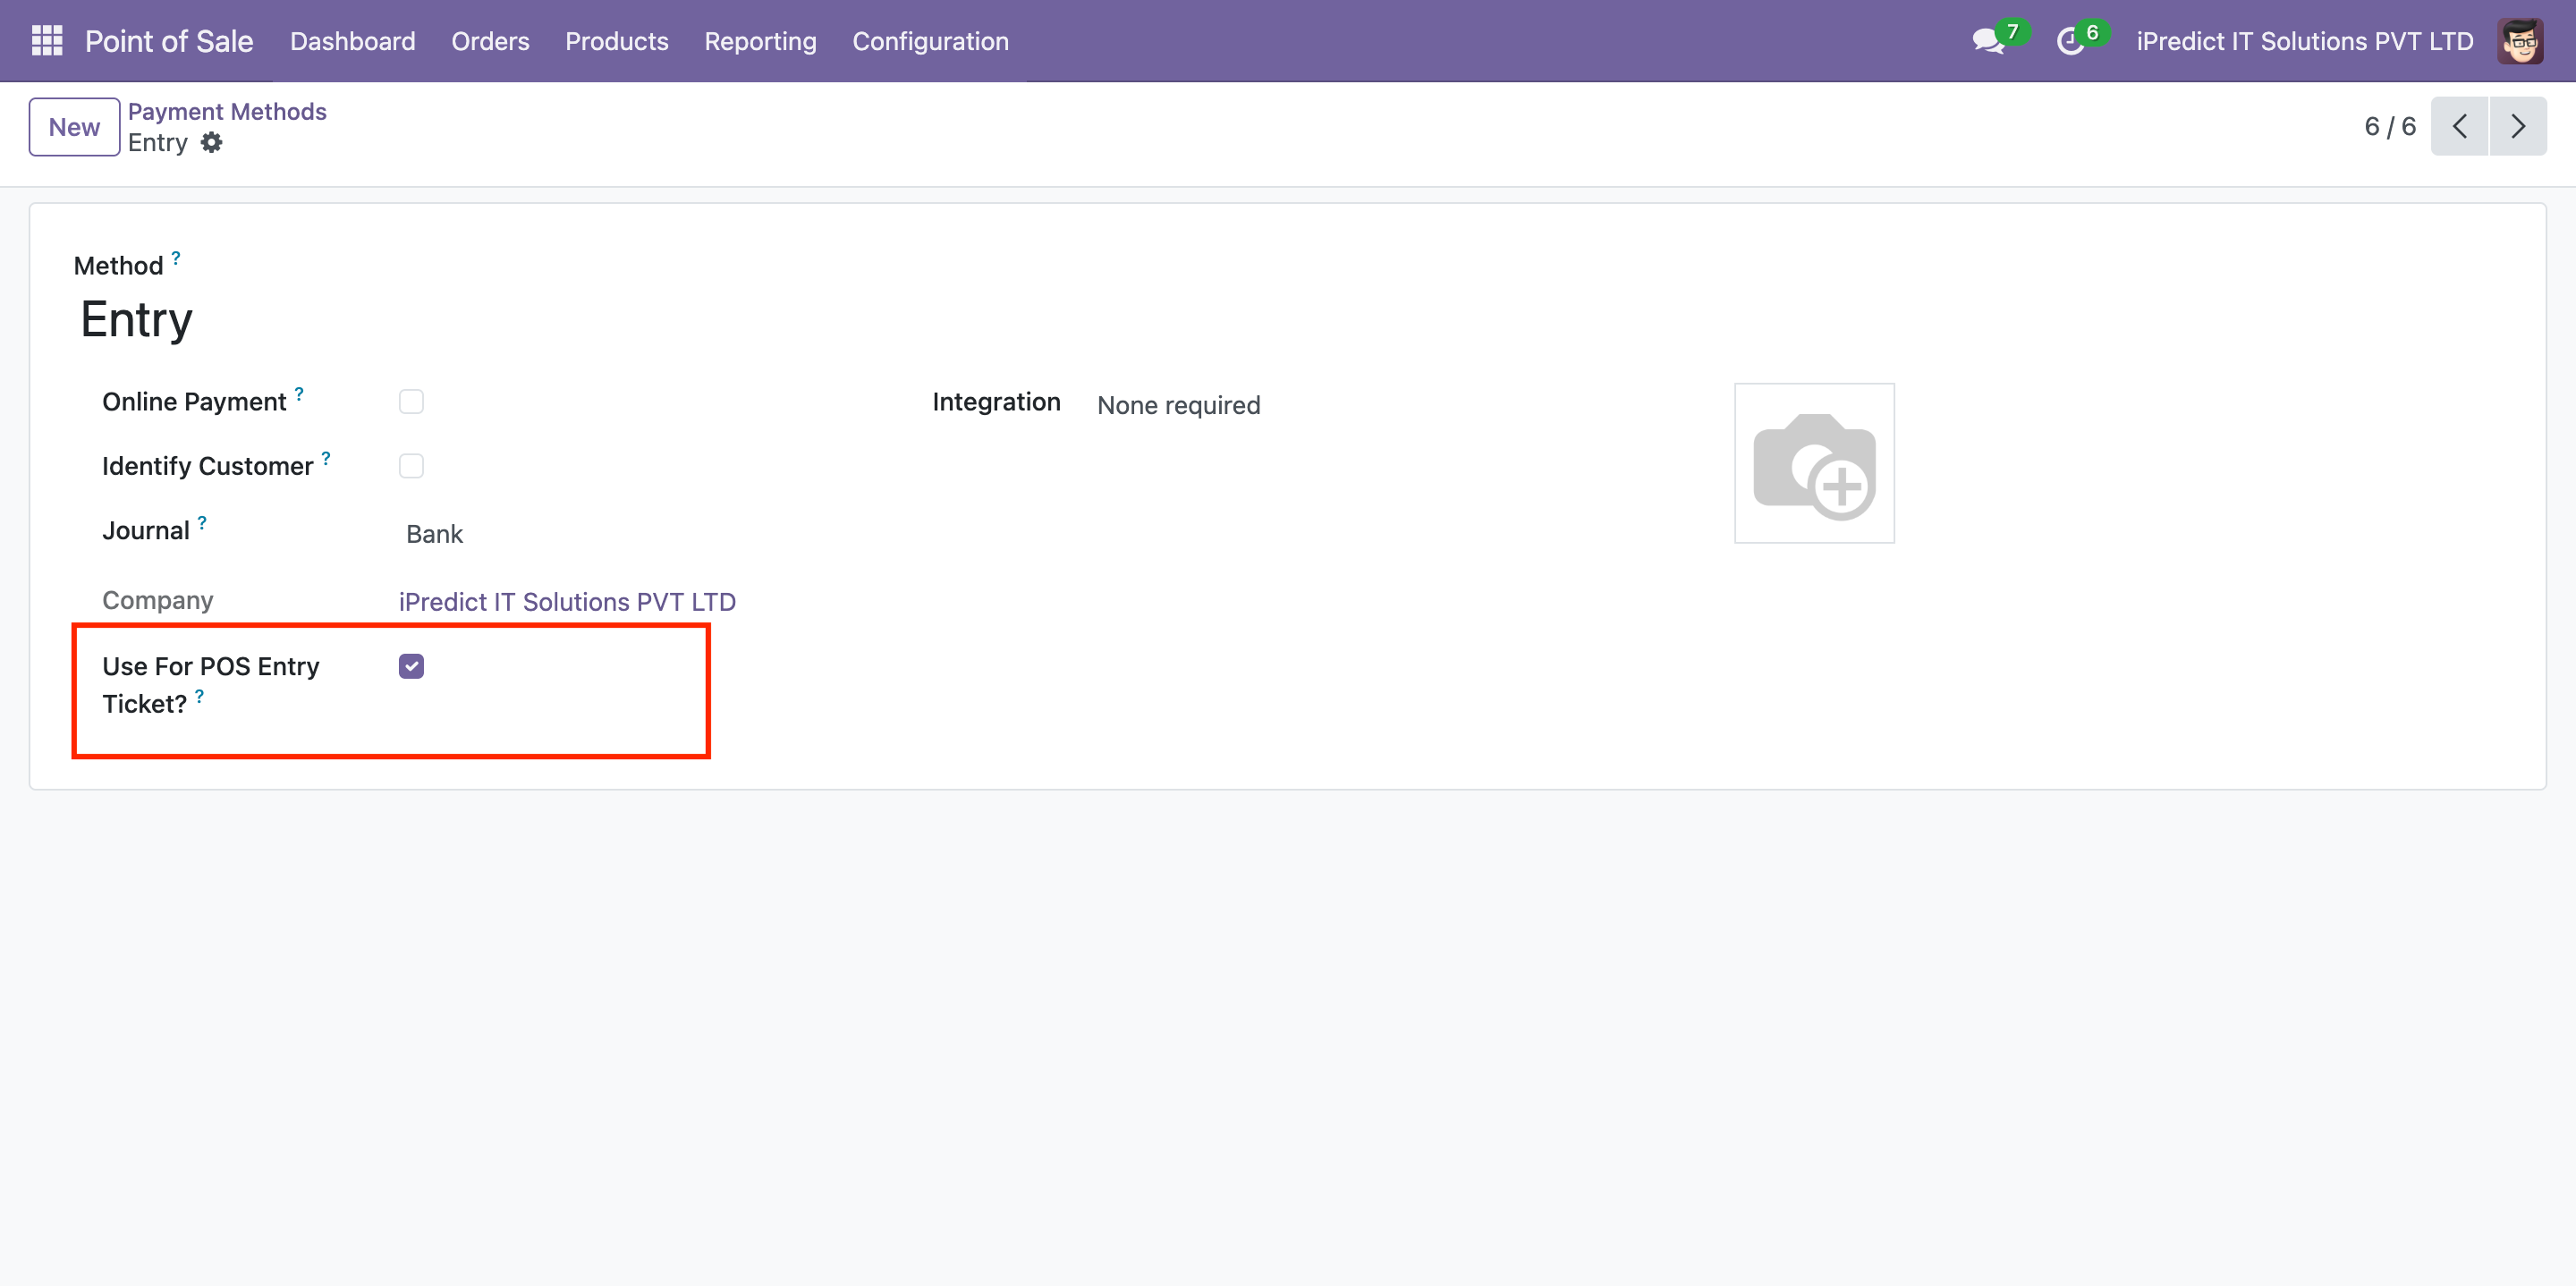Go back via Payment Methods breadcrumb

point(227,111)
